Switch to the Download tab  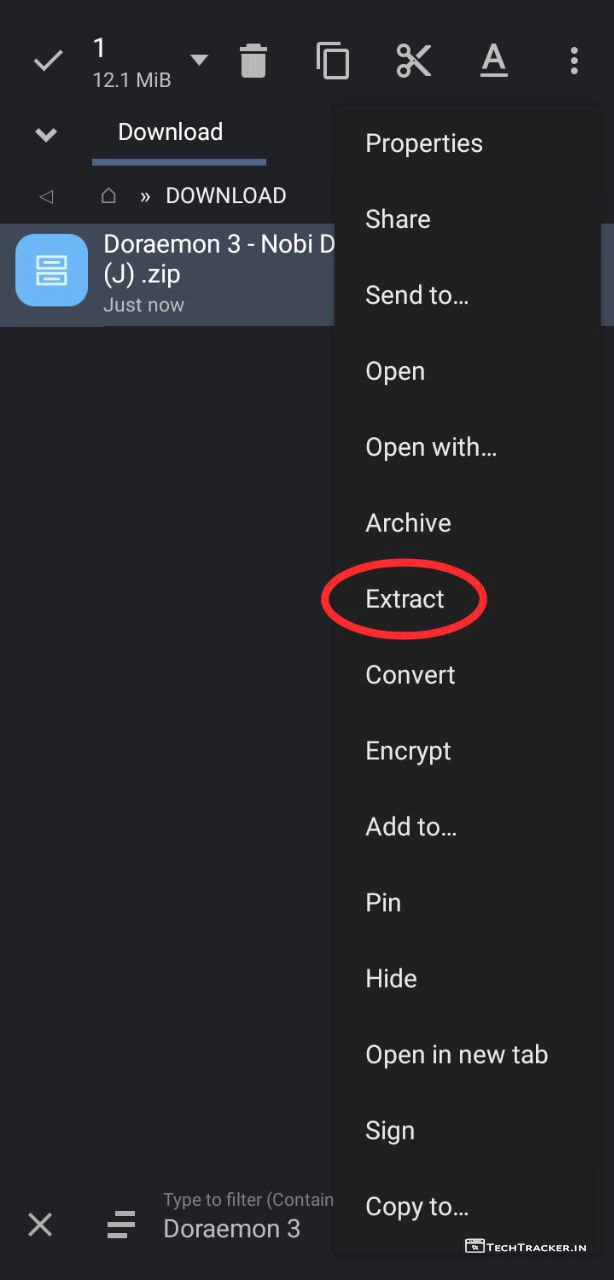tap(171, 132)
